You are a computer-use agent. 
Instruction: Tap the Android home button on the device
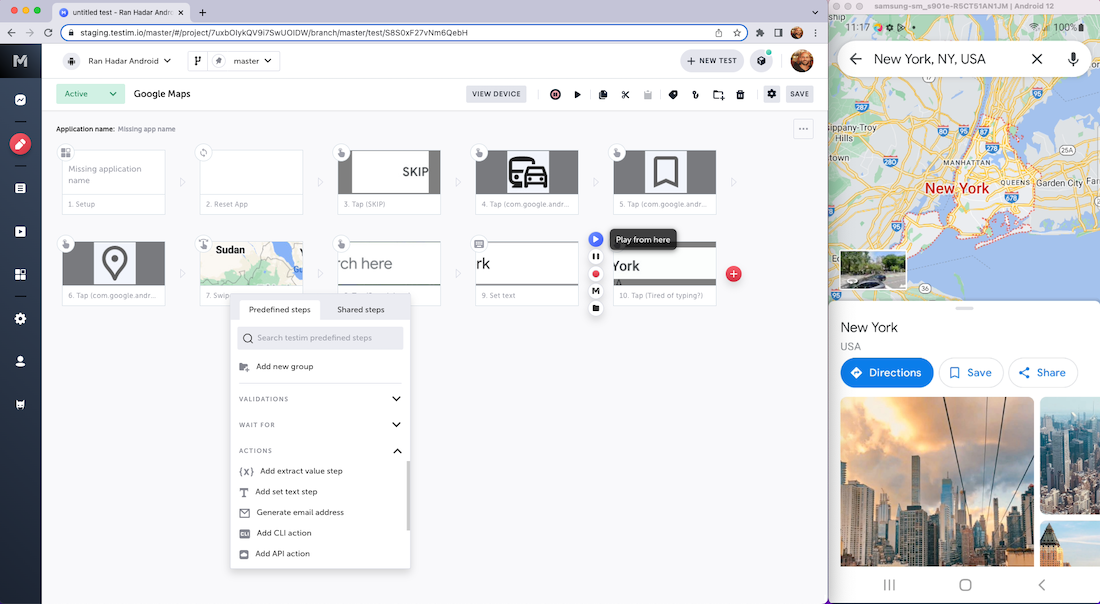tap(965, 585)
